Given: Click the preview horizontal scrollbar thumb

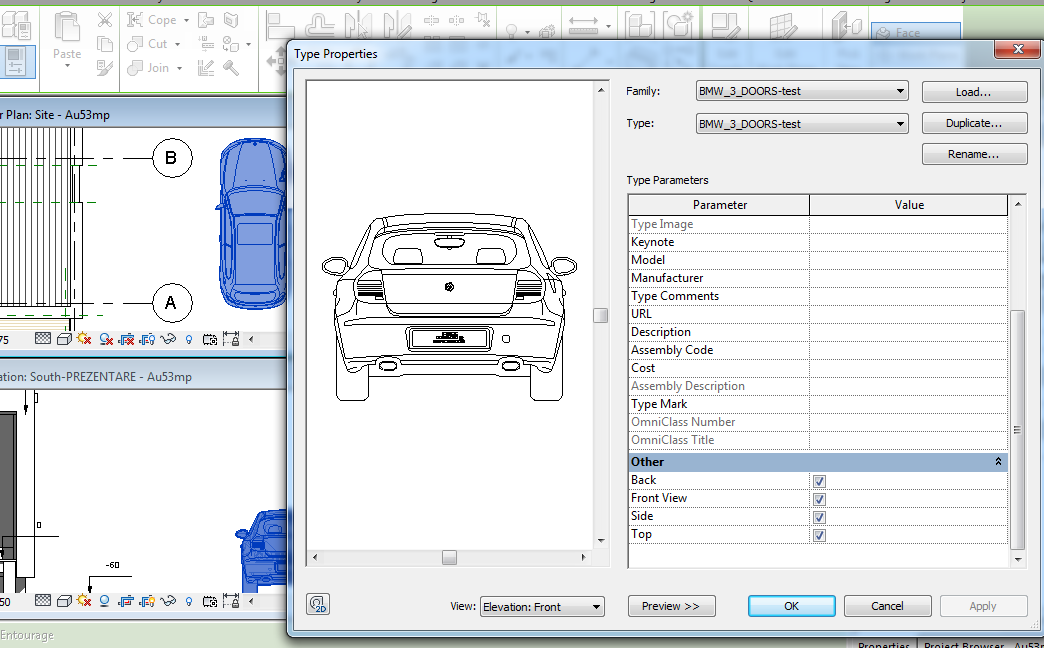Looking at the screenshot, I should tap(449, 557).
